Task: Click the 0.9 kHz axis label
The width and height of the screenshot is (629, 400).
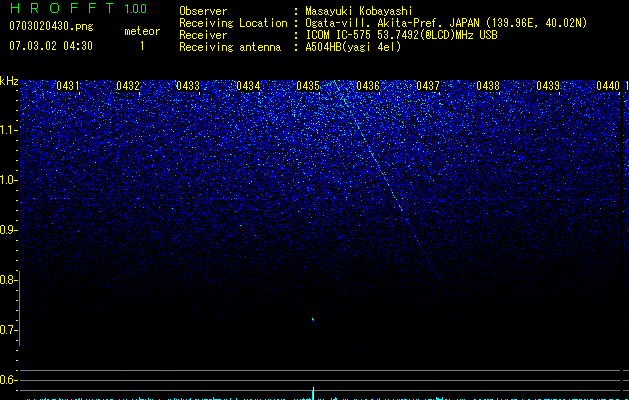Action: tap(8, 230)
